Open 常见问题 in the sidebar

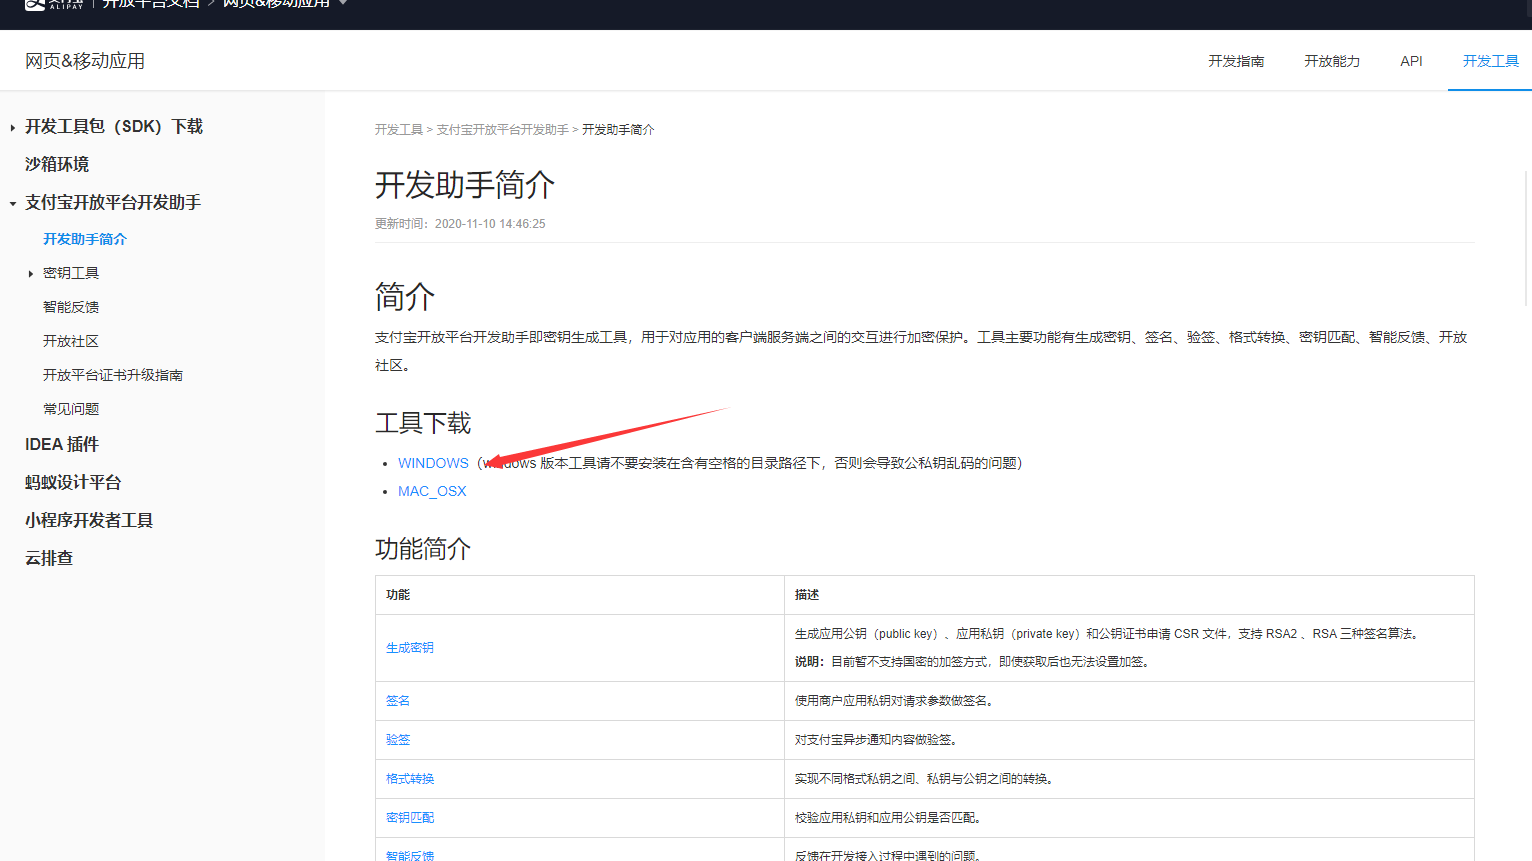[x=71, y=409]
